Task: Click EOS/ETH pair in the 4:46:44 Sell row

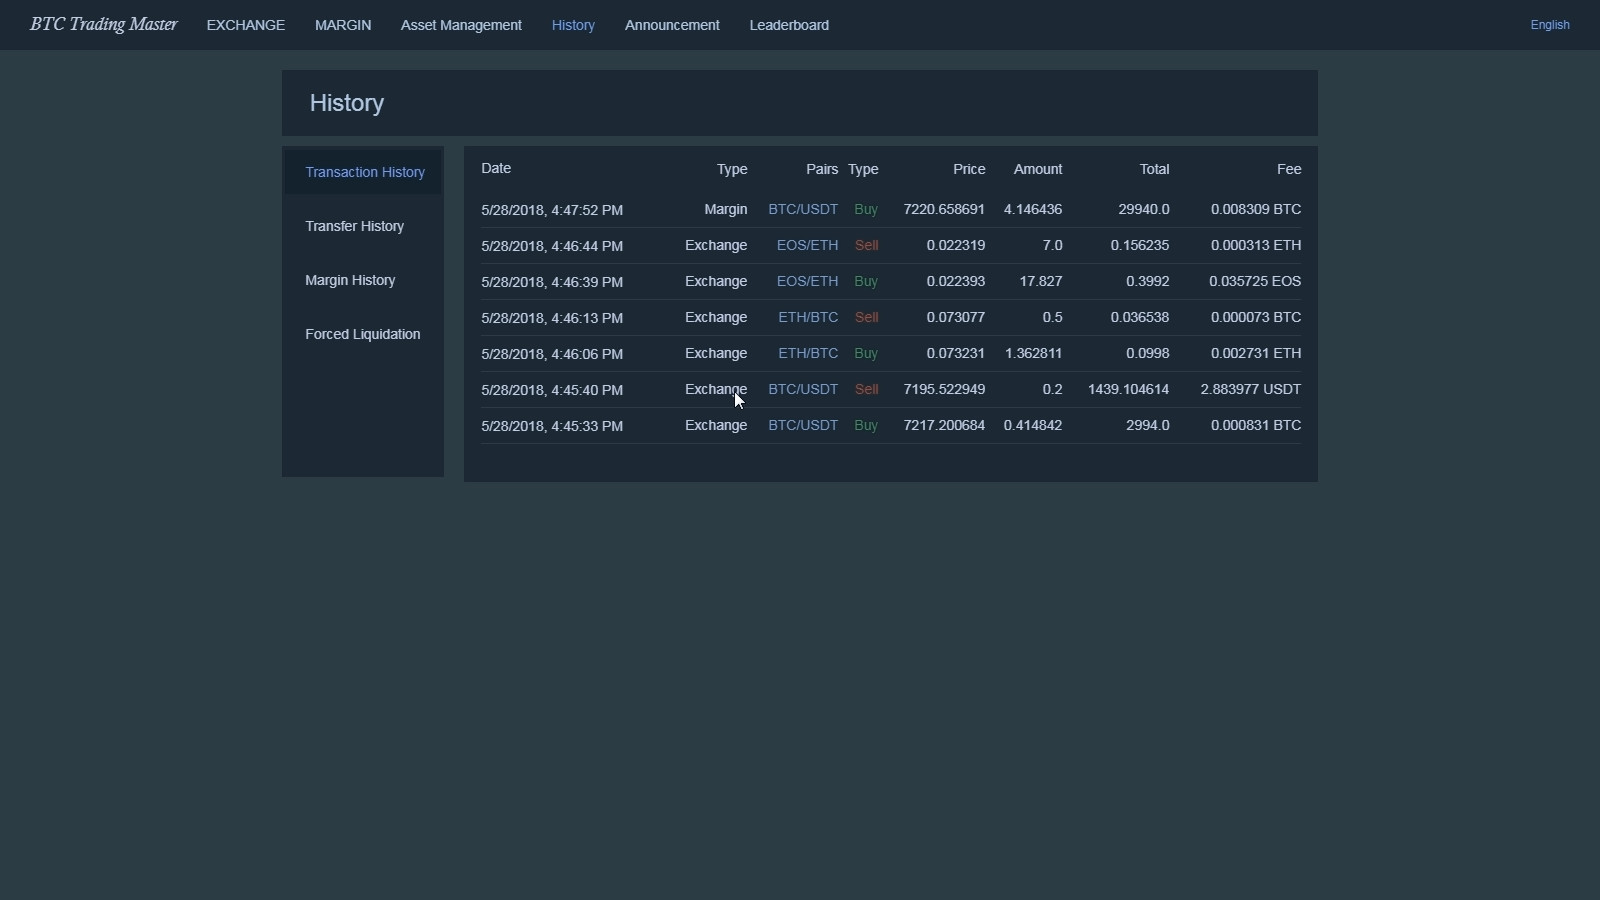Action: (807, 246)
